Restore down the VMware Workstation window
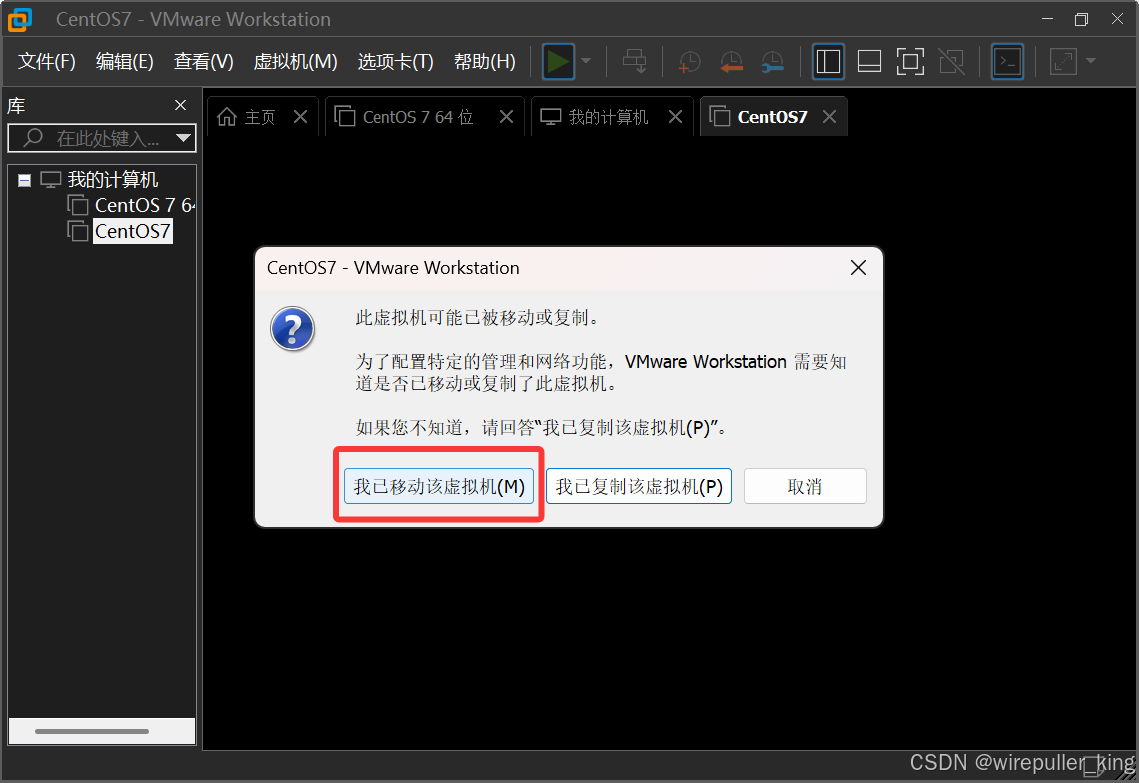Image resolution: width=1139 pixels, height=783 pixels. [x=1082, y=20]
